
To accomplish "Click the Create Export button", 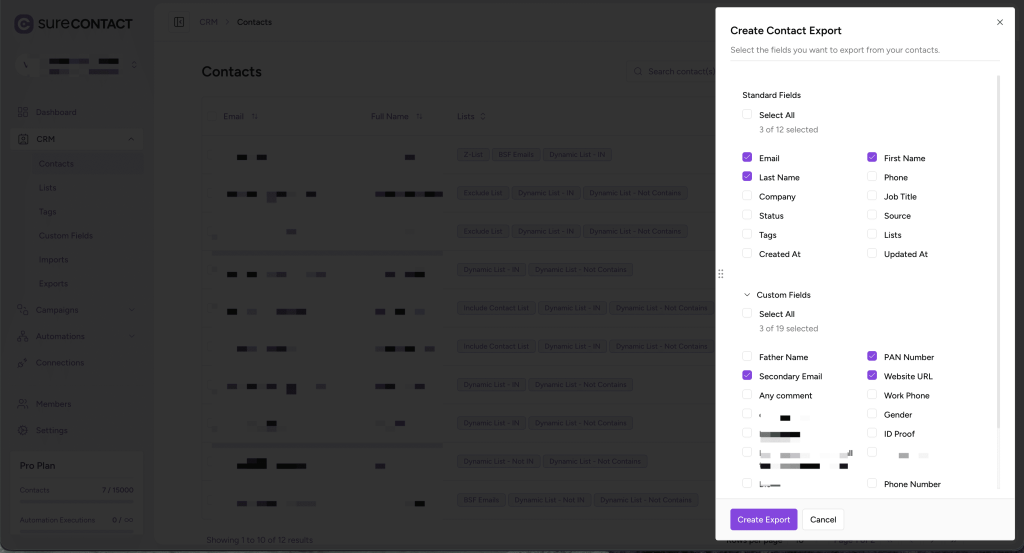I will coord(763,520).
